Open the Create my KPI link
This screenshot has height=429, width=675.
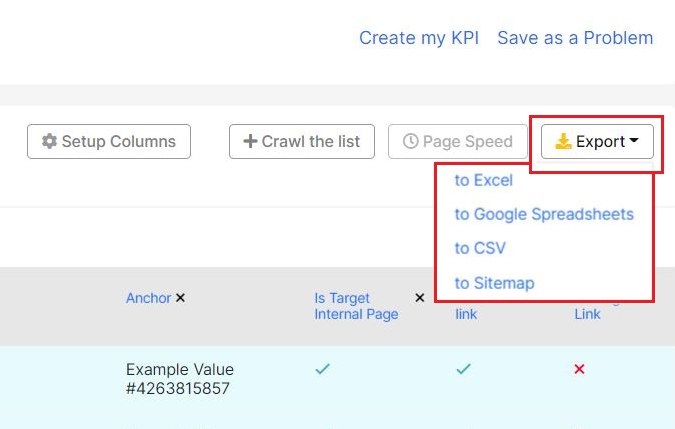click(x=419, y=38)
